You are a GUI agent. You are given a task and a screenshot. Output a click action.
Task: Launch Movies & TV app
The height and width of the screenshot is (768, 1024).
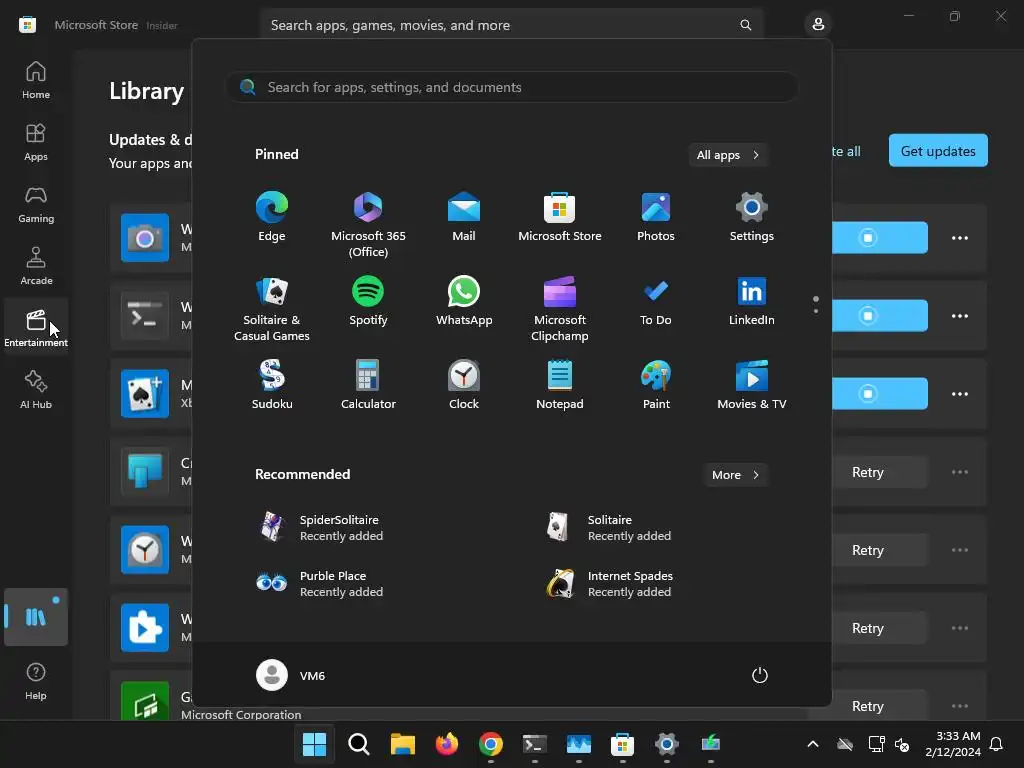[752, 385]
